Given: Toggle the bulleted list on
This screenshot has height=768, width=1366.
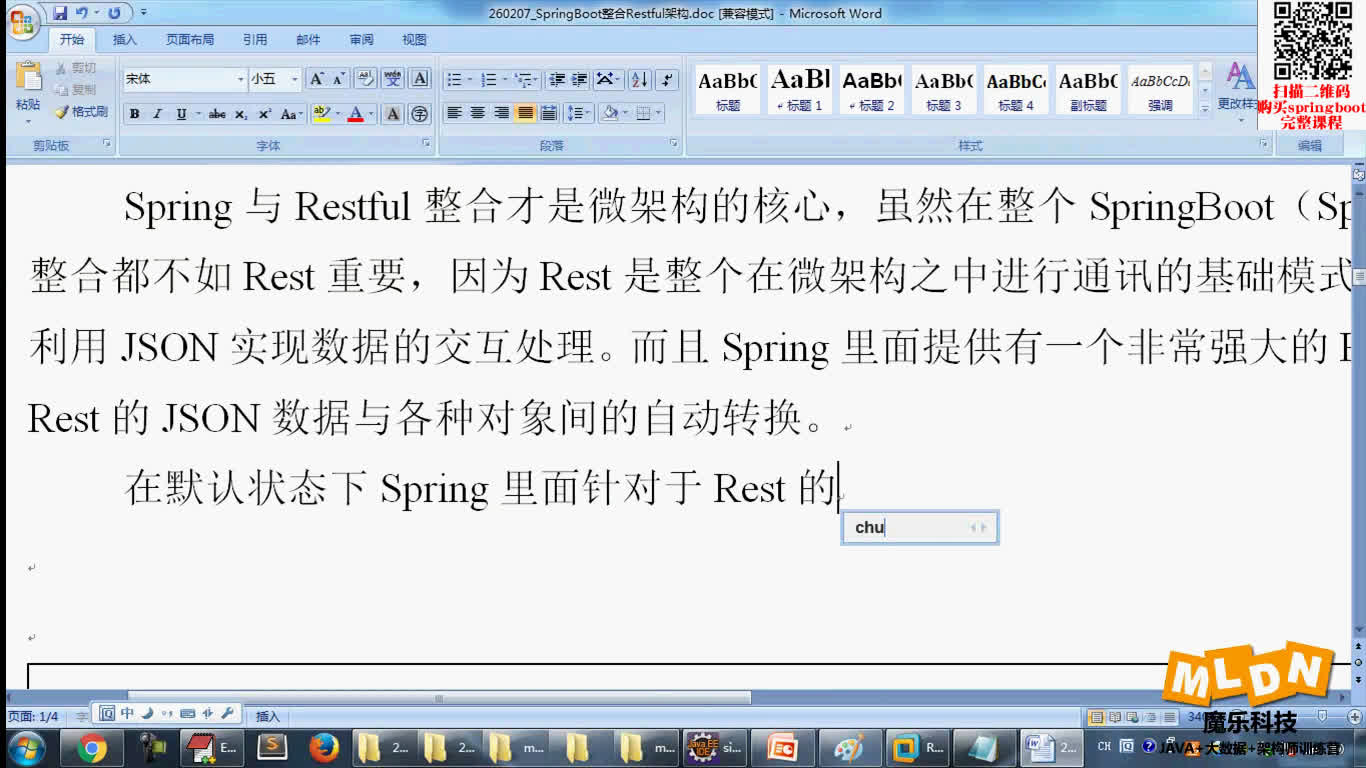Looking at the screenshot, I should tap(455, 79).
